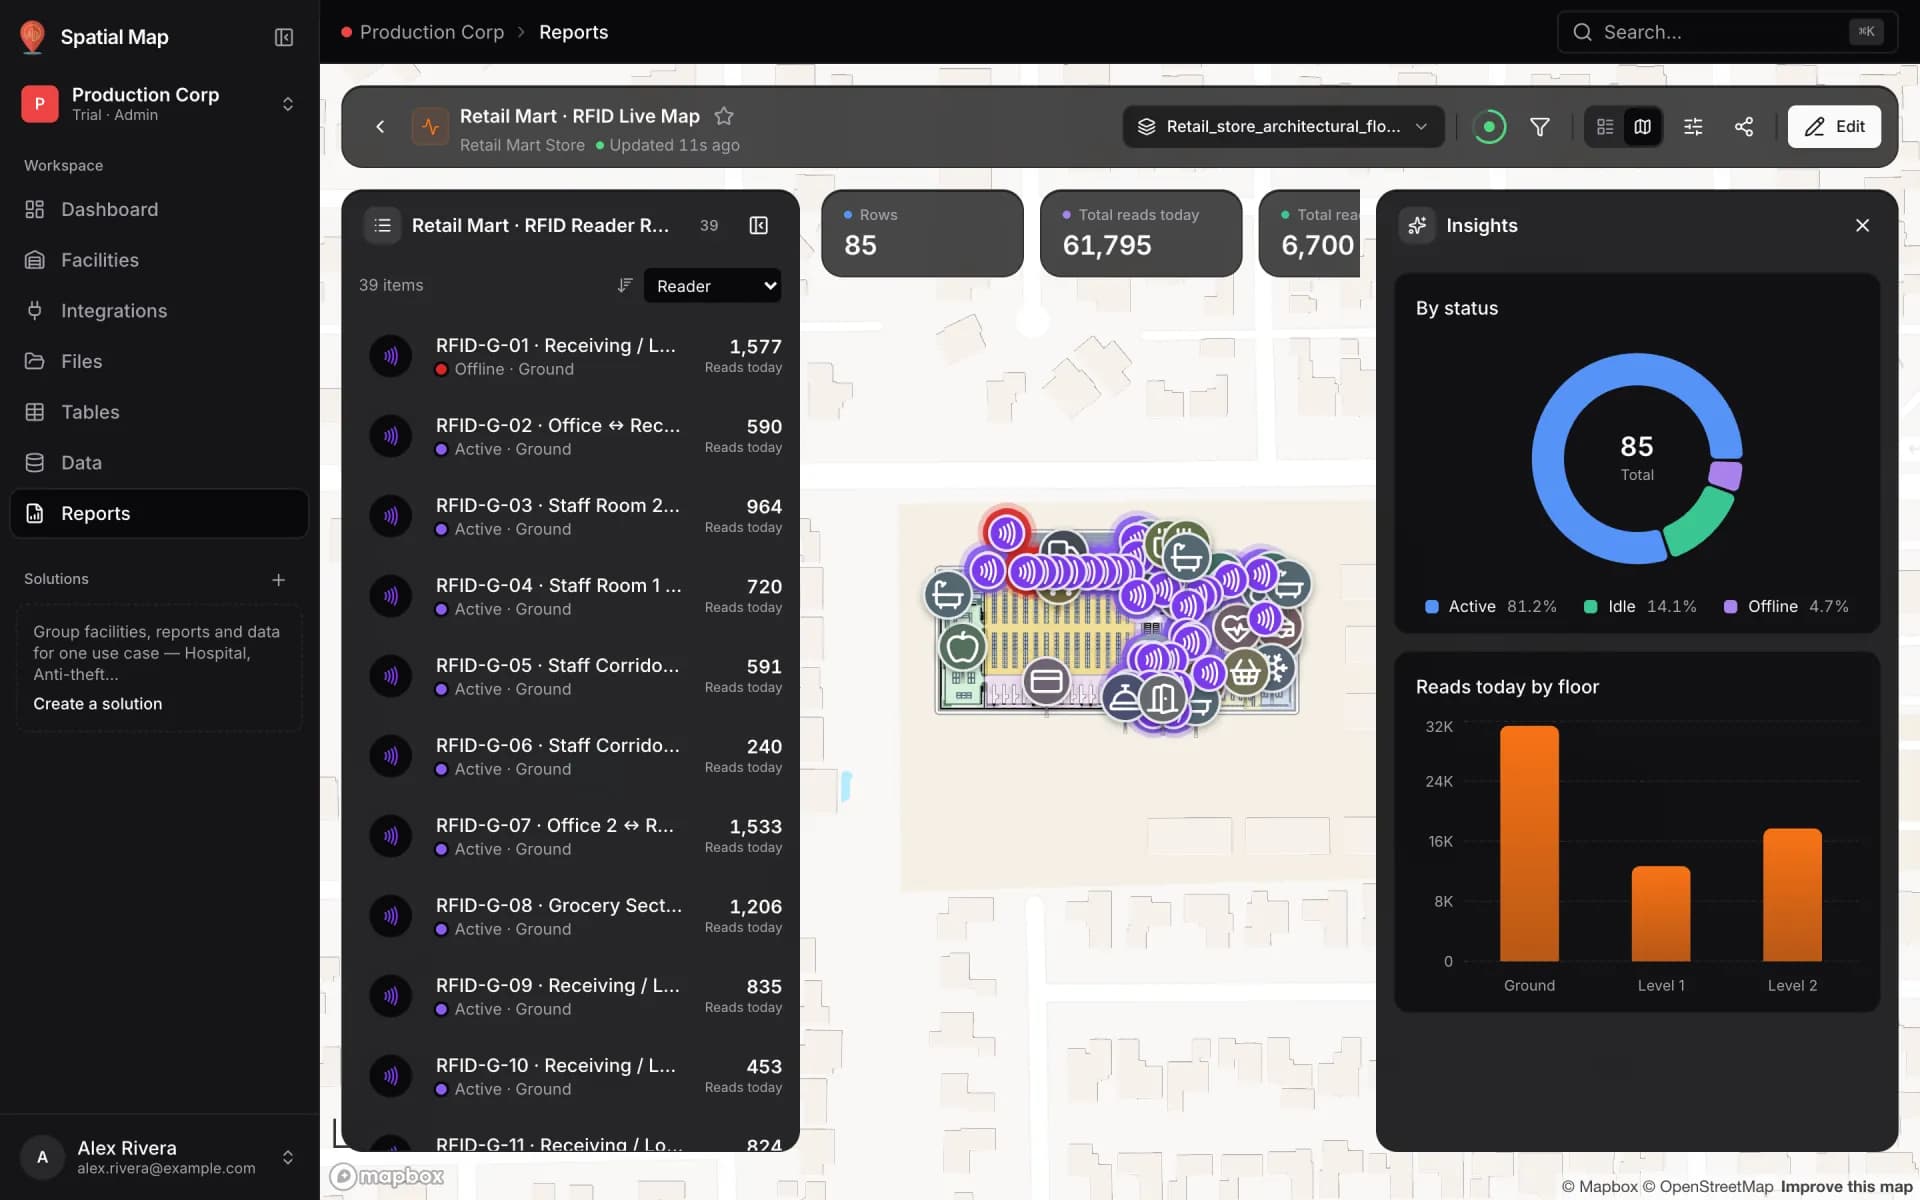Click Production Corp in the breadcrumb
This screenshot has height=1200, width=1920.
tap(432, 32)
